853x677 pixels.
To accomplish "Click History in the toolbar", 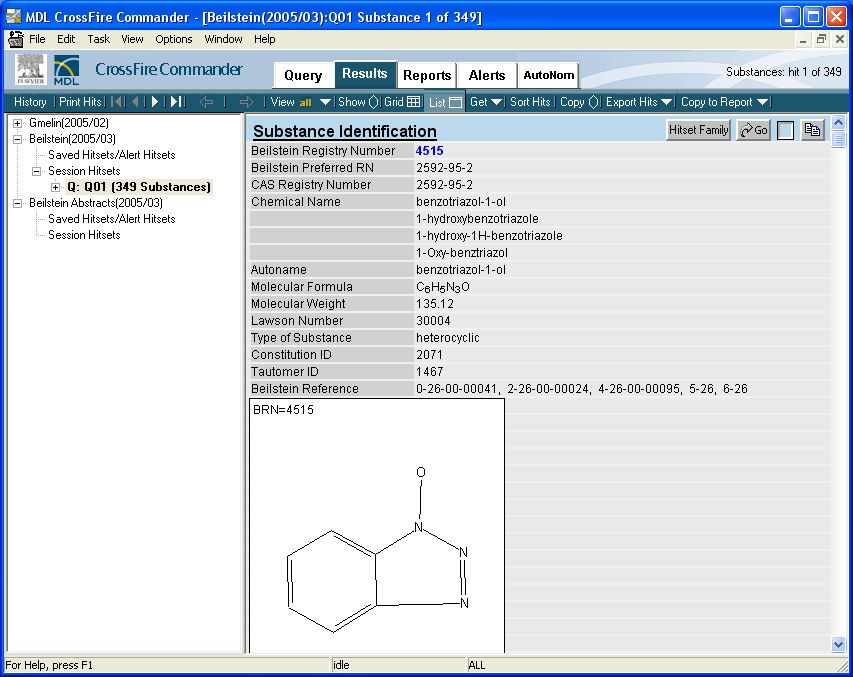I will click(x=30, y=102).
